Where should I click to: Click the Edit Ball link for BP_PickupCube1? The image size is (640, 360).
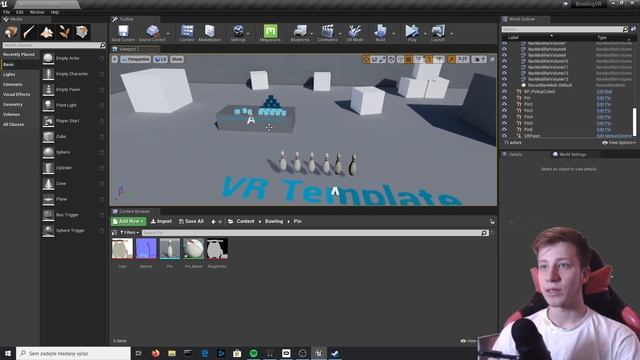(x=604, y=92)
